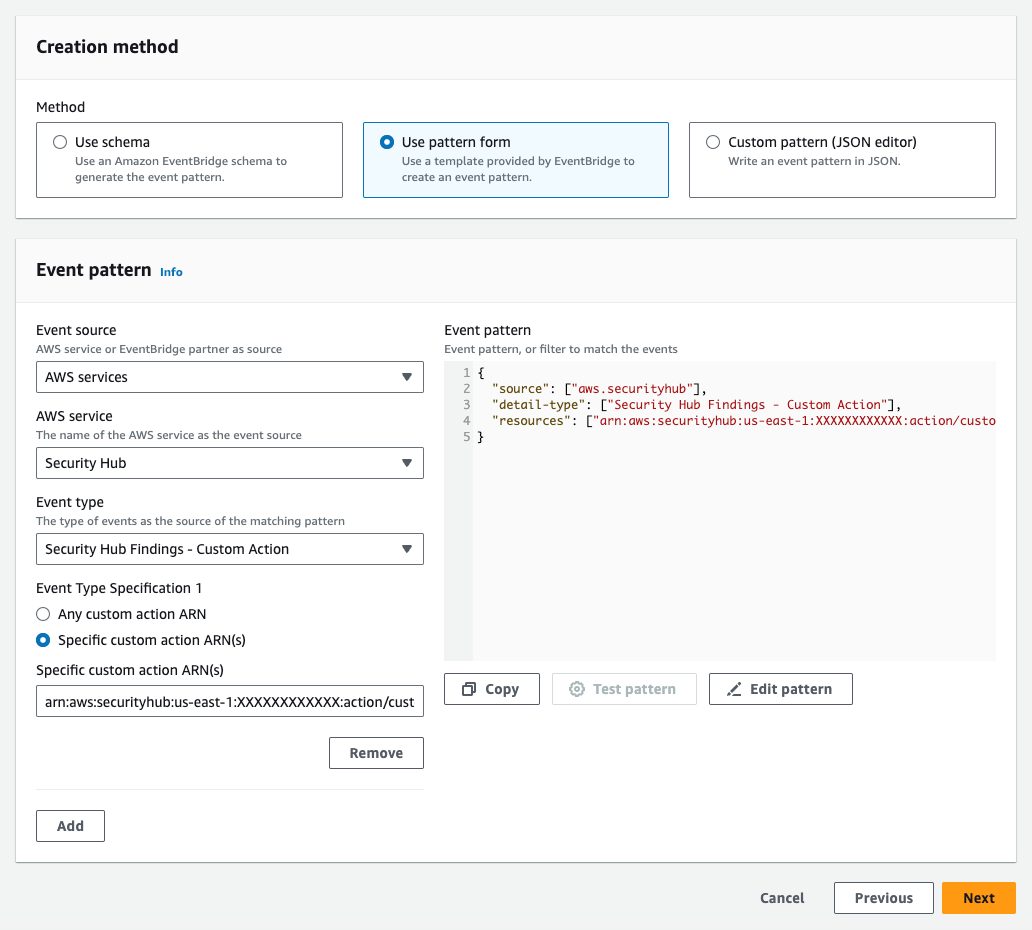The height and width of the screenshot is (930, 1032).
Task: Select the Use pattern form method
Action: (x=516, y=159)
